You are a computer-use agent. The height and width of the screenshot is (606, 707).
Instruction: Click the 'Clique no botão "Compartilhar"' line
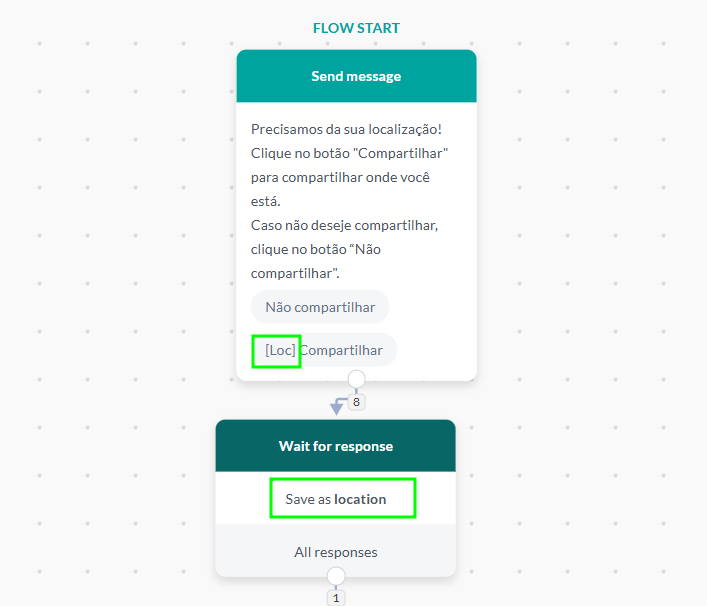(349, 154)
